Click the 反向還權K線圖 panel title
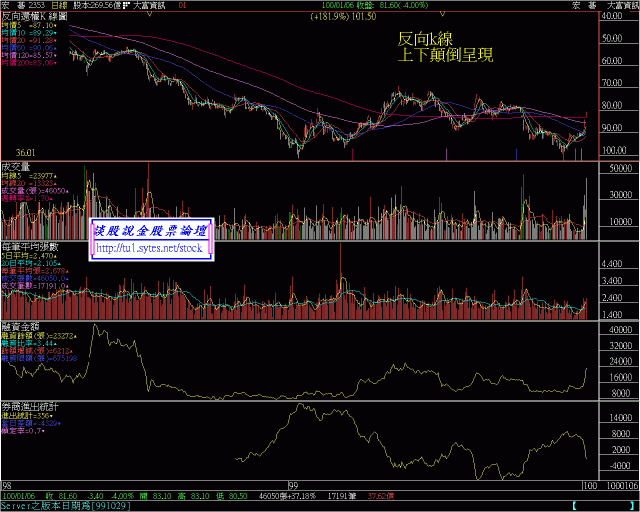This screenshot has height=512, width=640. (34, 17)
